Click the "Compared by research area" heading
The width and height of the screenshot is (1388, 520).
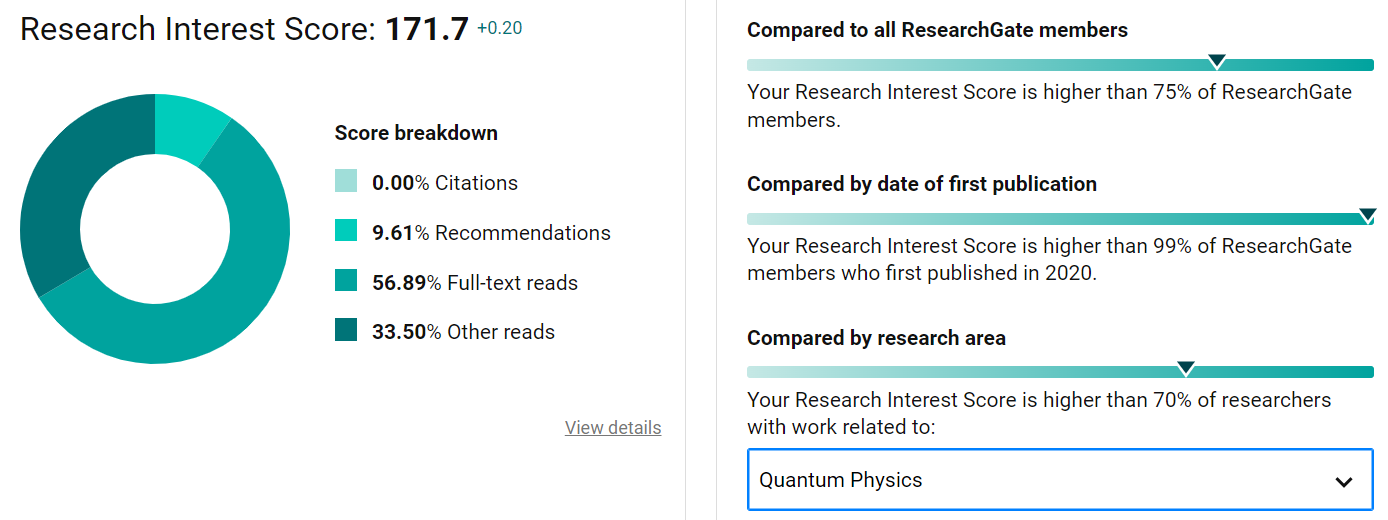[876, 338]
